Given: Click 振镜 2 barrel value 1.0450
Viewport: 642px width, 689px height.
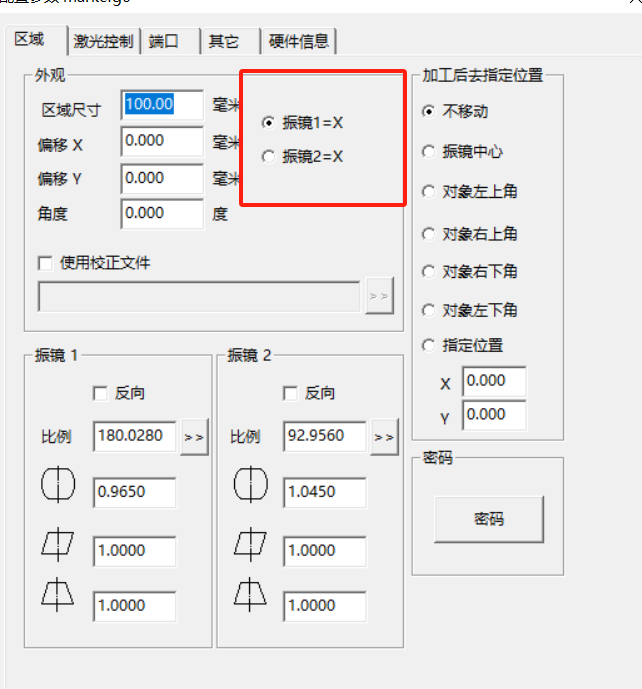Looking at the screenshot, I should click(325, 492).
